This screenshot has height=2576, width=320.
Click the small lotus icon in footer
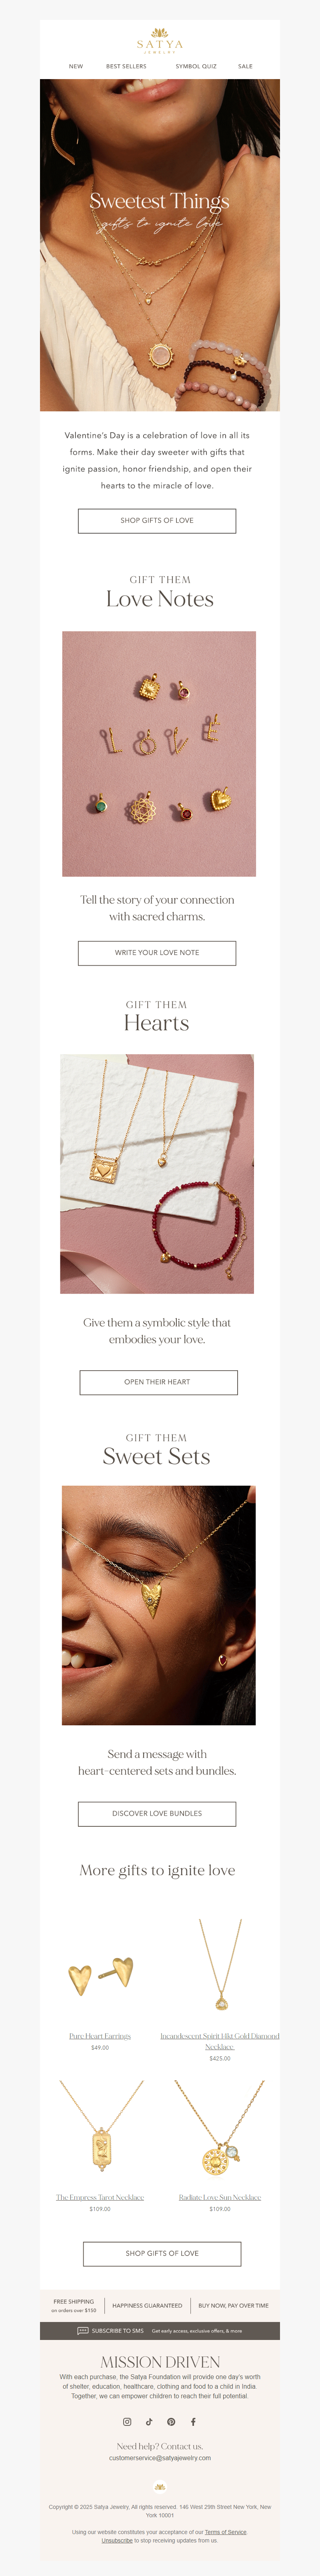(160, 2487)
